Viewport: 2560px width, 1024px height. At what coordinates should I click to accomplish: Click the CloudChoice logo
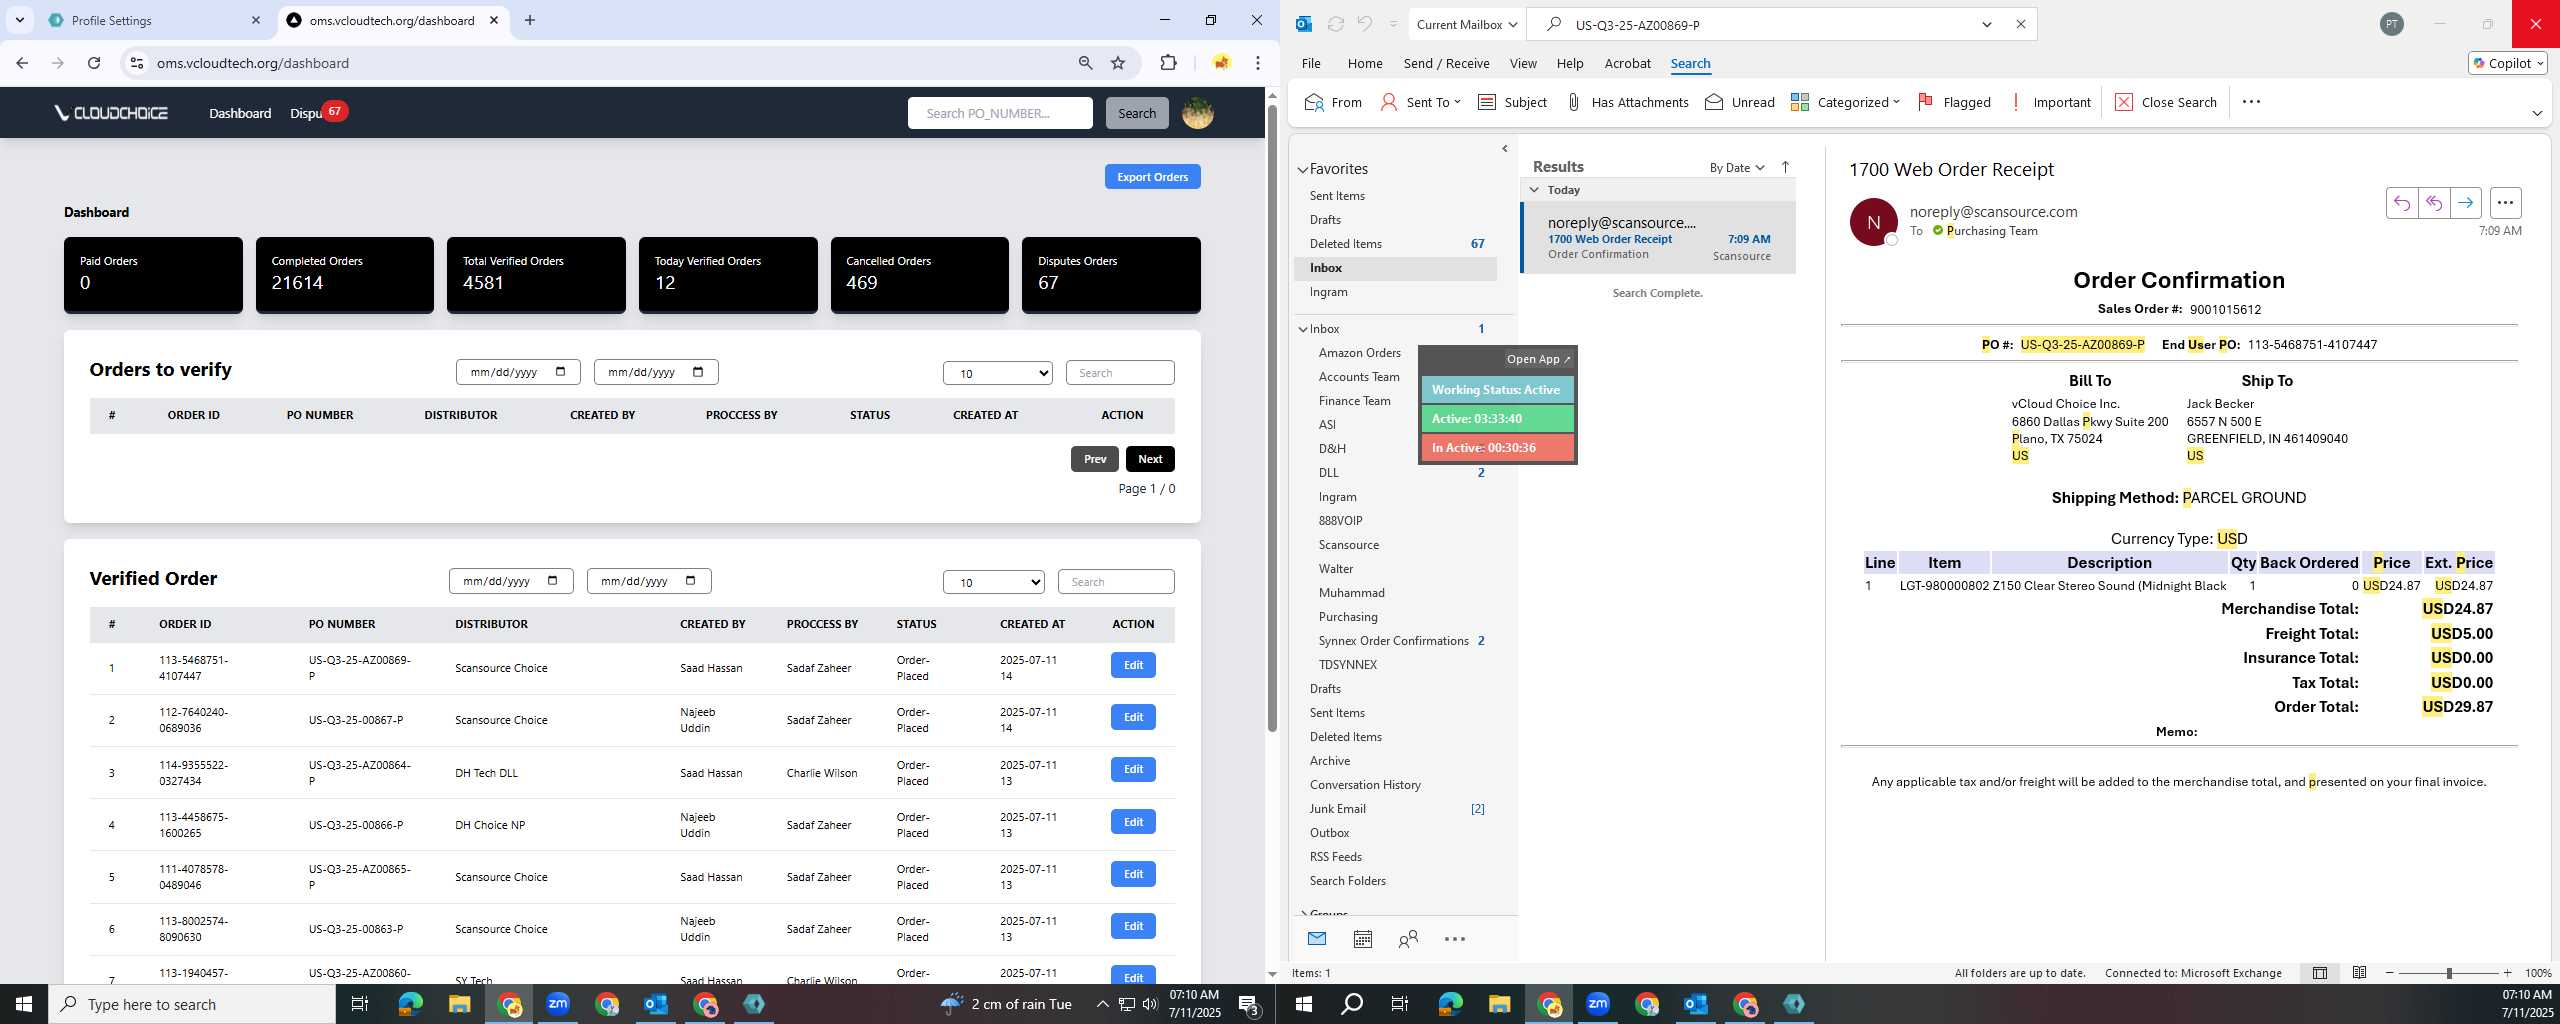[111, 113]
